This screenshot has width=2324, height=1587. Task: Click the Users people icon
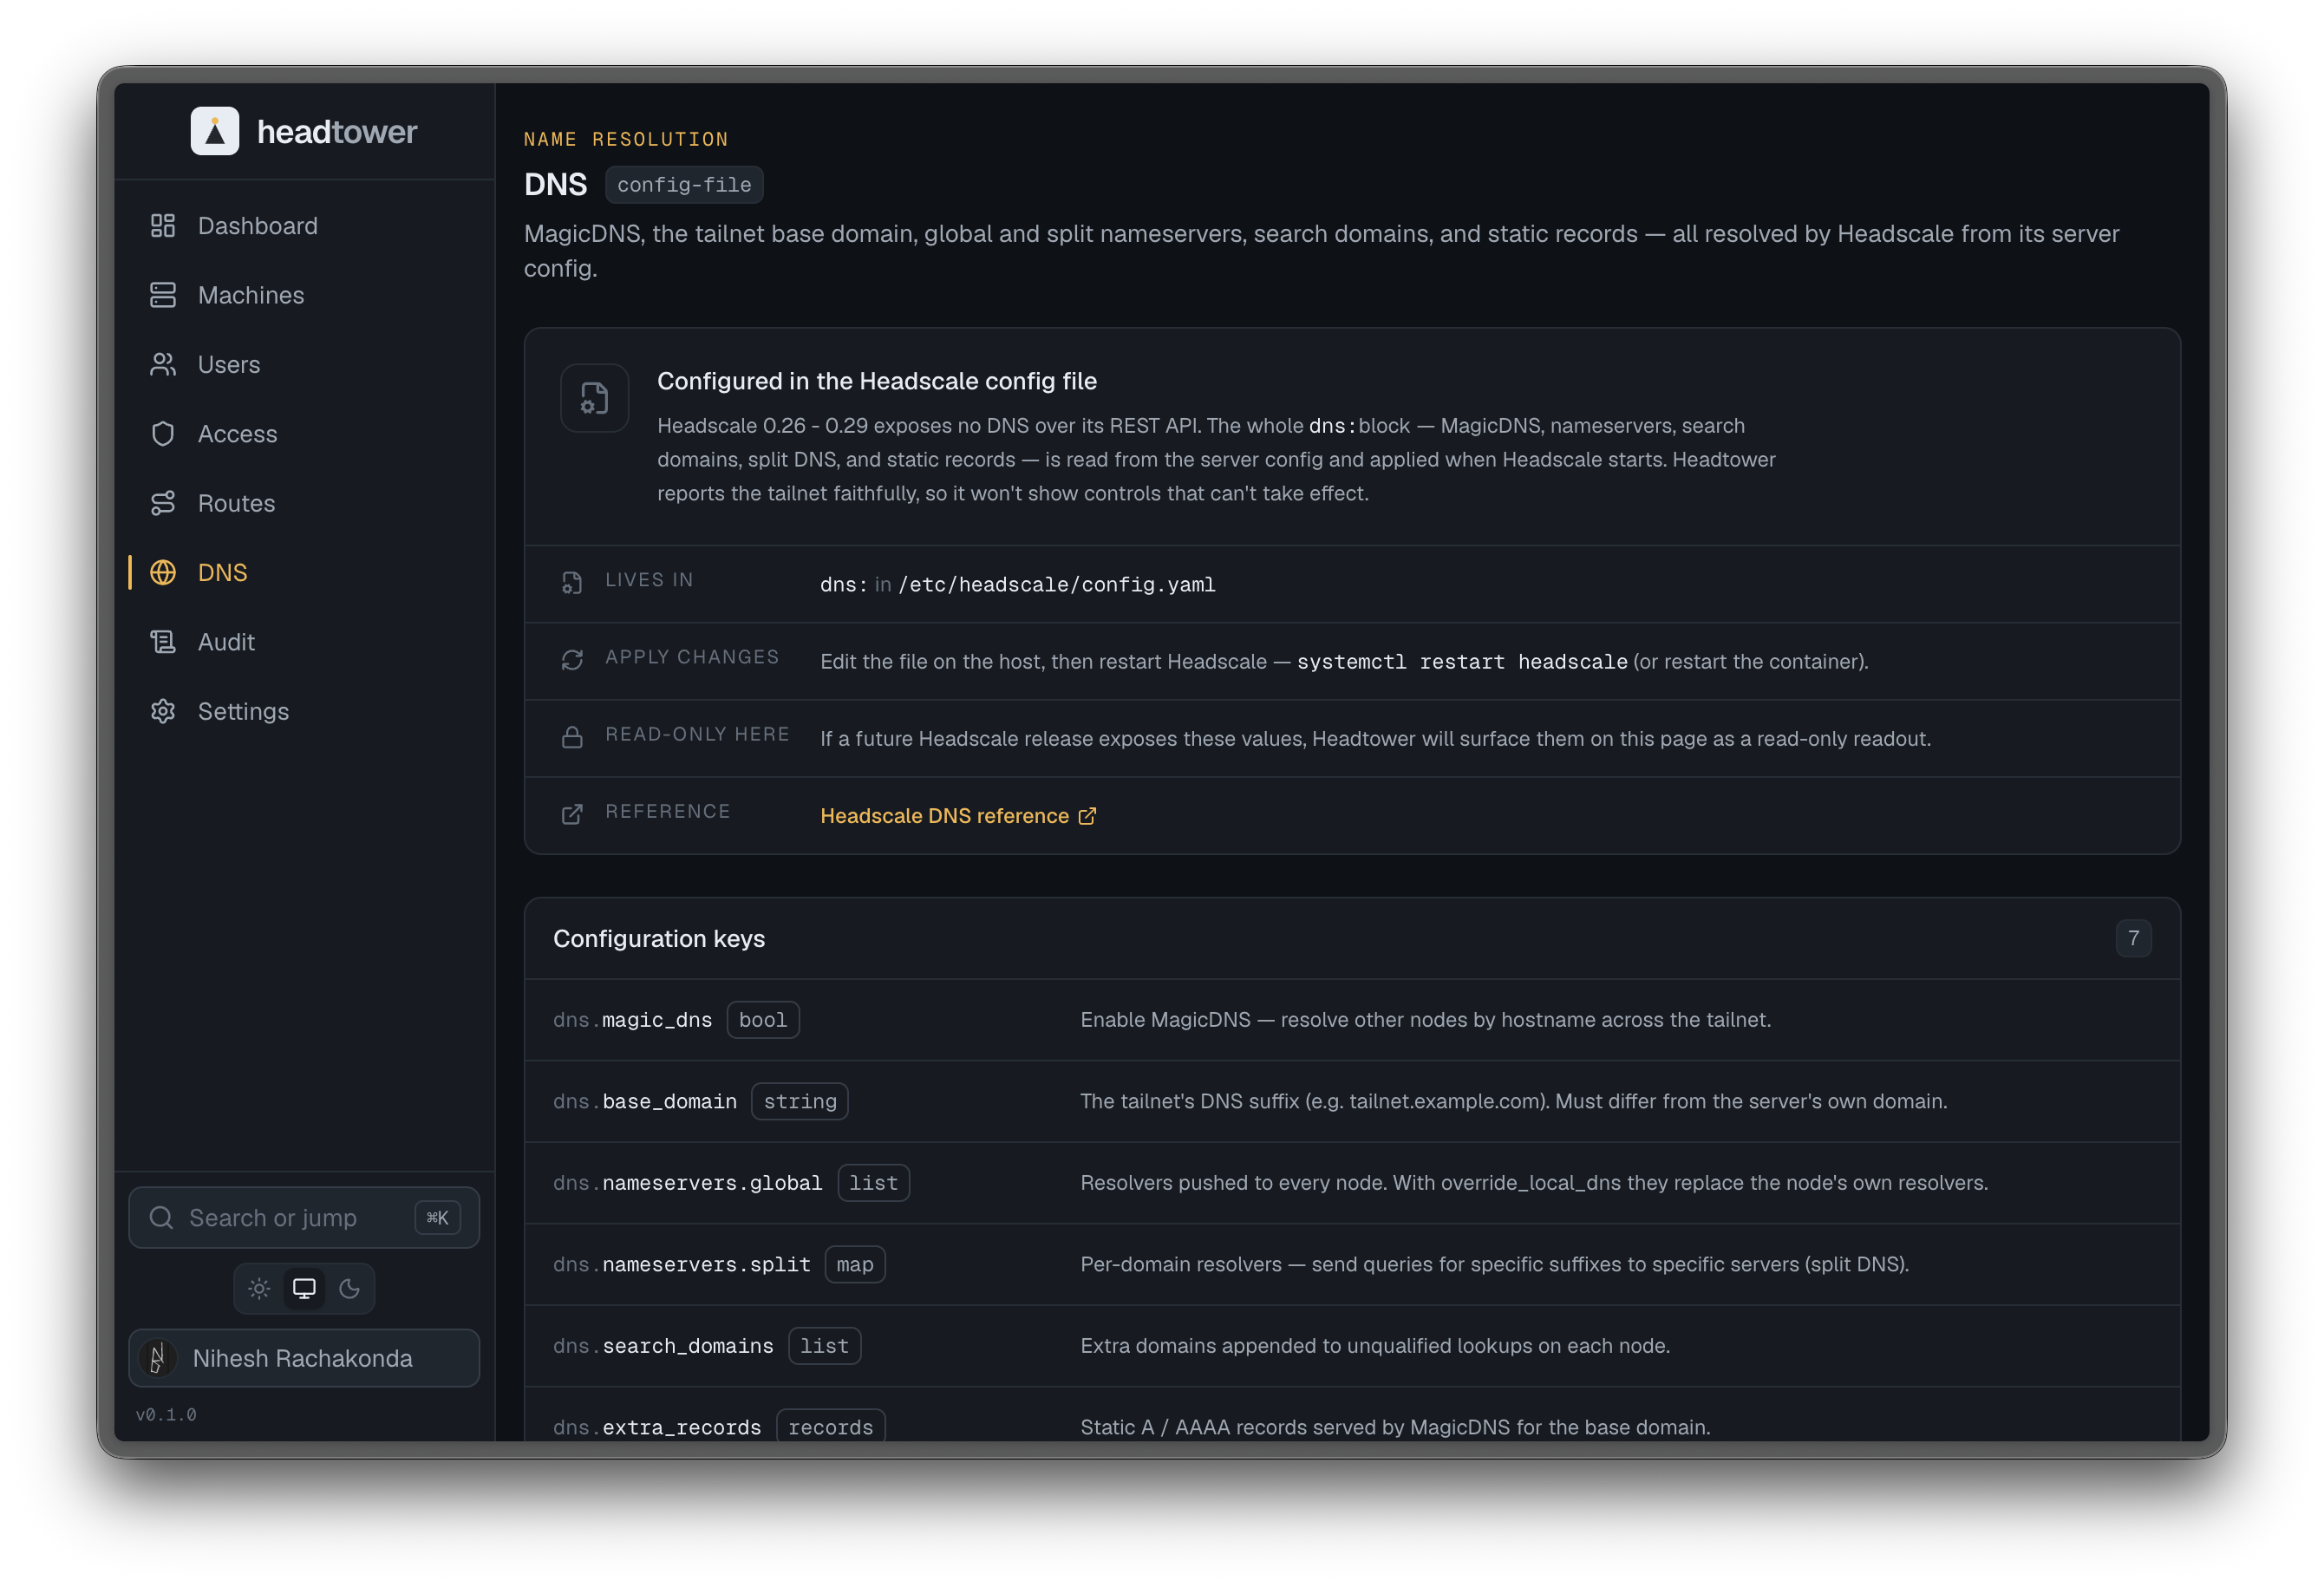[x=163, y=365]
